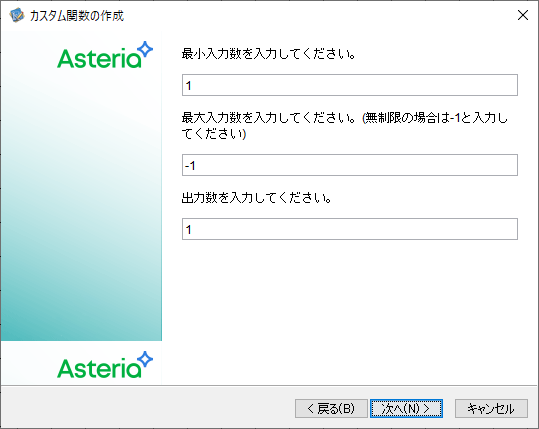Click the gray button bar left of 戻る

pos(148,408)
